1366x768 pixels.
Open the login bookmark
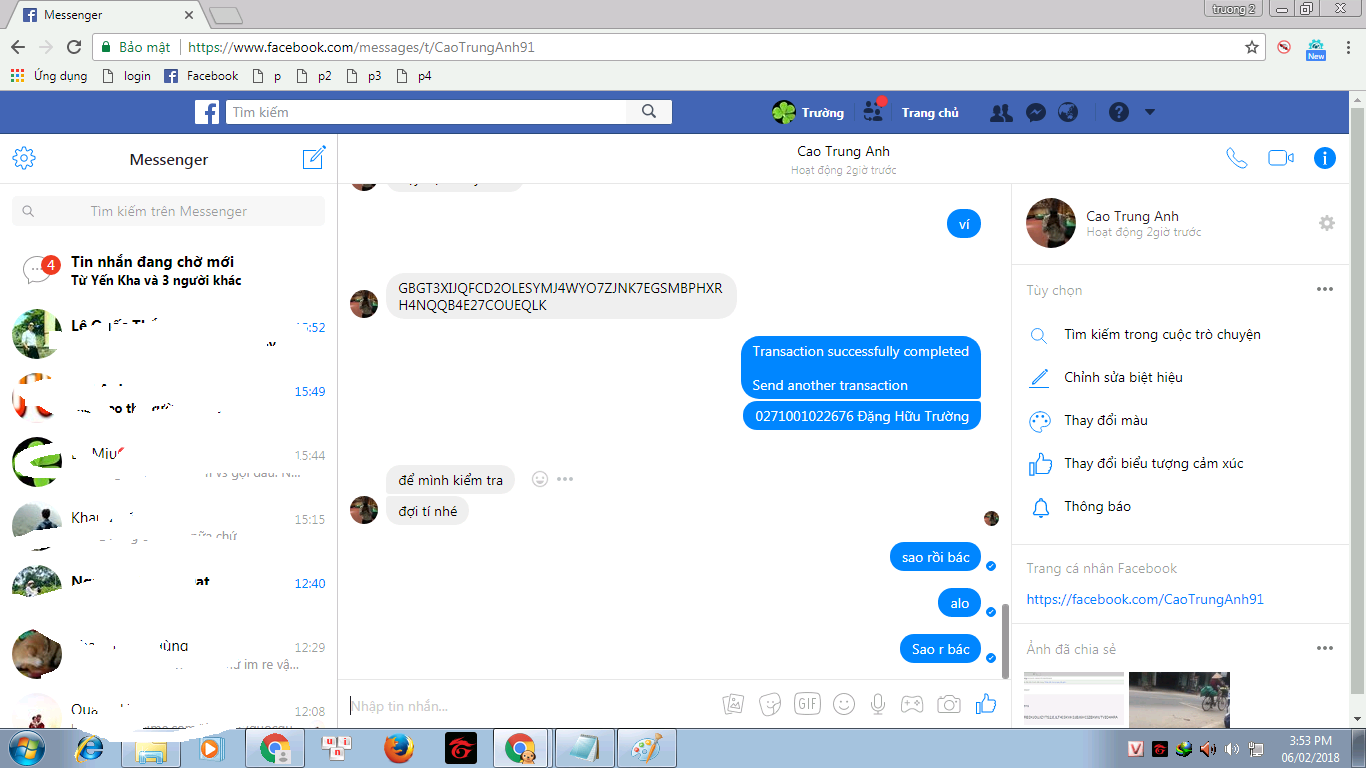[x=126, y=76]
